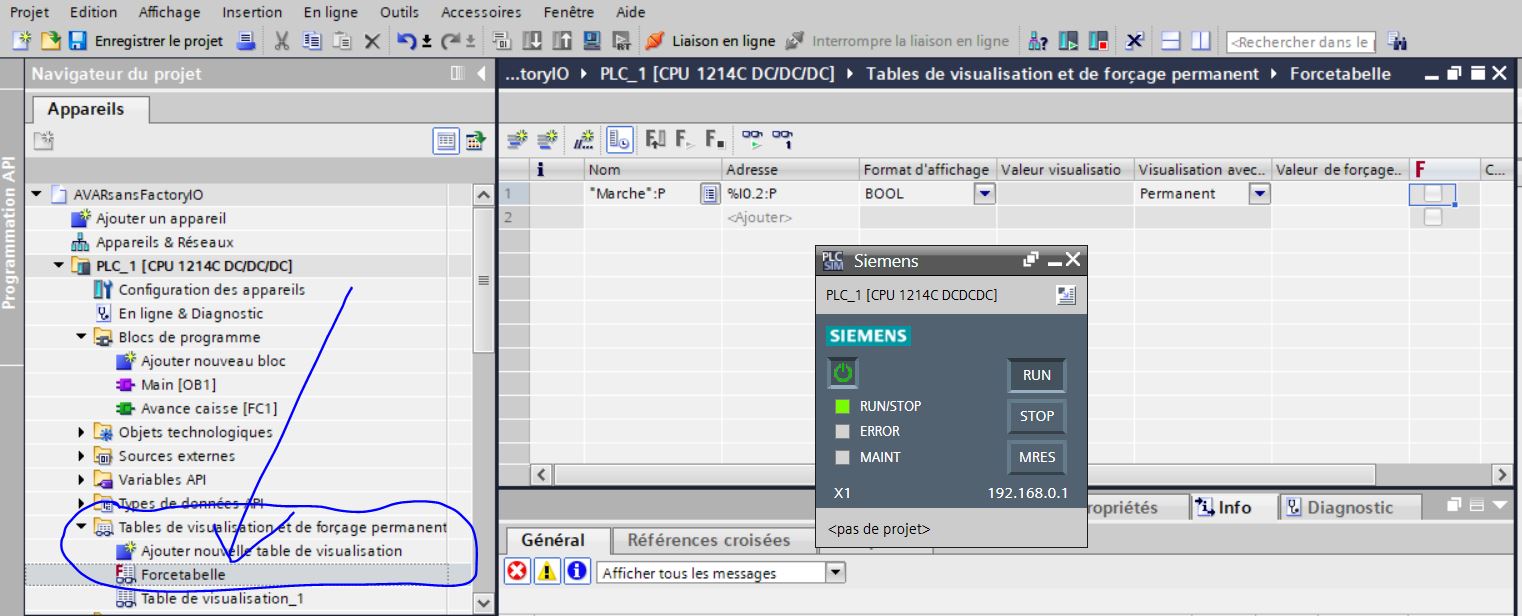
Task: Click the monitor all glasses icon with play arrow
Action: pyautogui.click(x=751, y=140)
